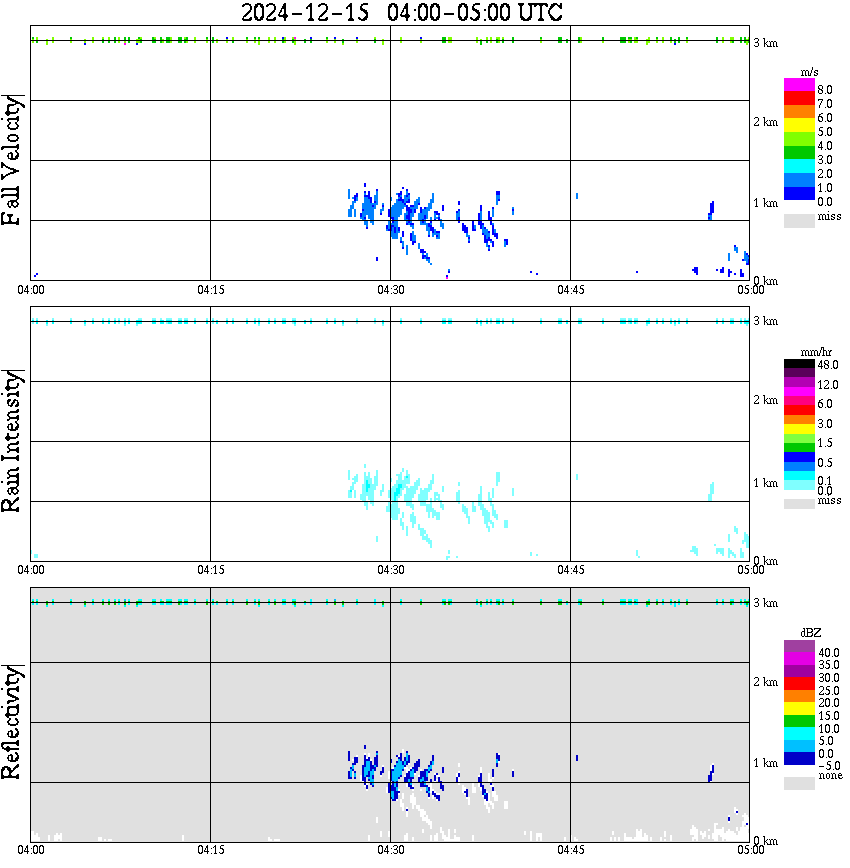
Task: Pick the orange 6.0 m/s swatch
Action: pyautogui.click(x=799, y=112)
